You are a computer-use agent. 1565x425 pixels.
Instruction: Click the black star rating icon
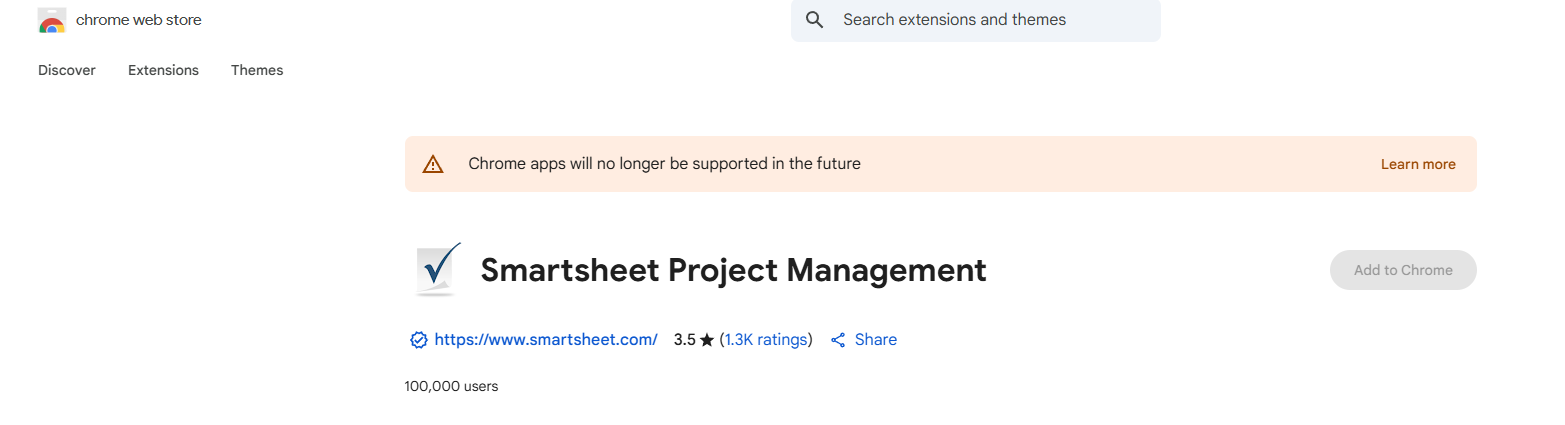tap(707, 340)
